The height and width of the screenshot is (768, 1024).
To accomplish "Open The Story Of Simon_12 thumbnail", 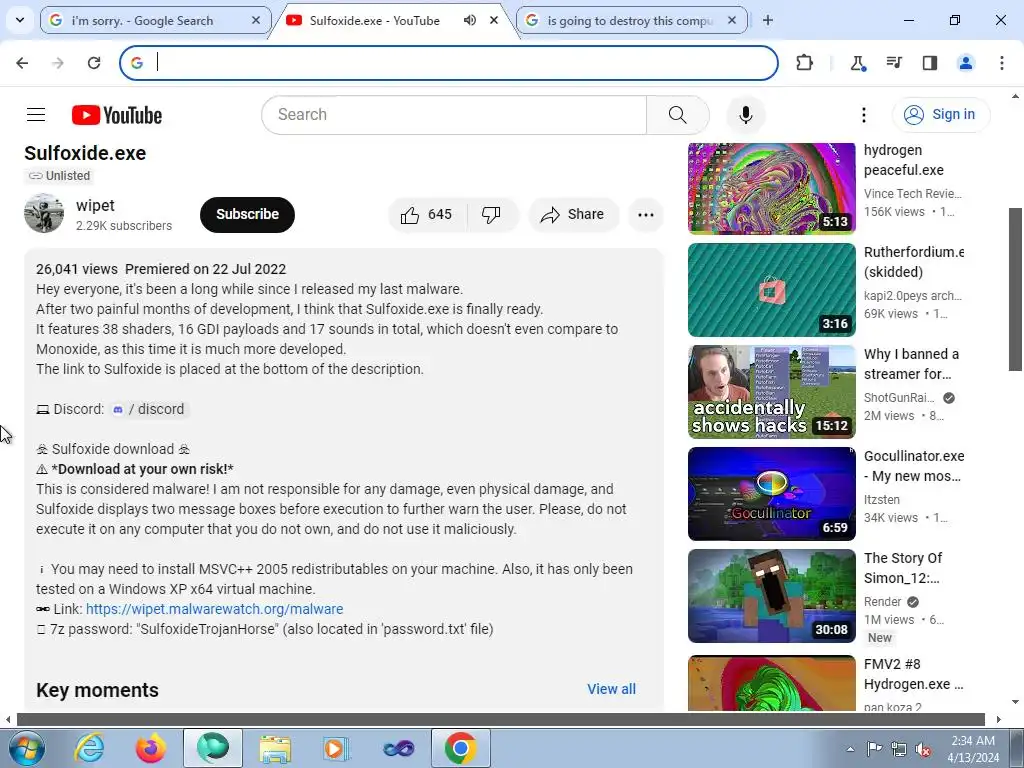I will pyautogui.click(x=771, y=596).
